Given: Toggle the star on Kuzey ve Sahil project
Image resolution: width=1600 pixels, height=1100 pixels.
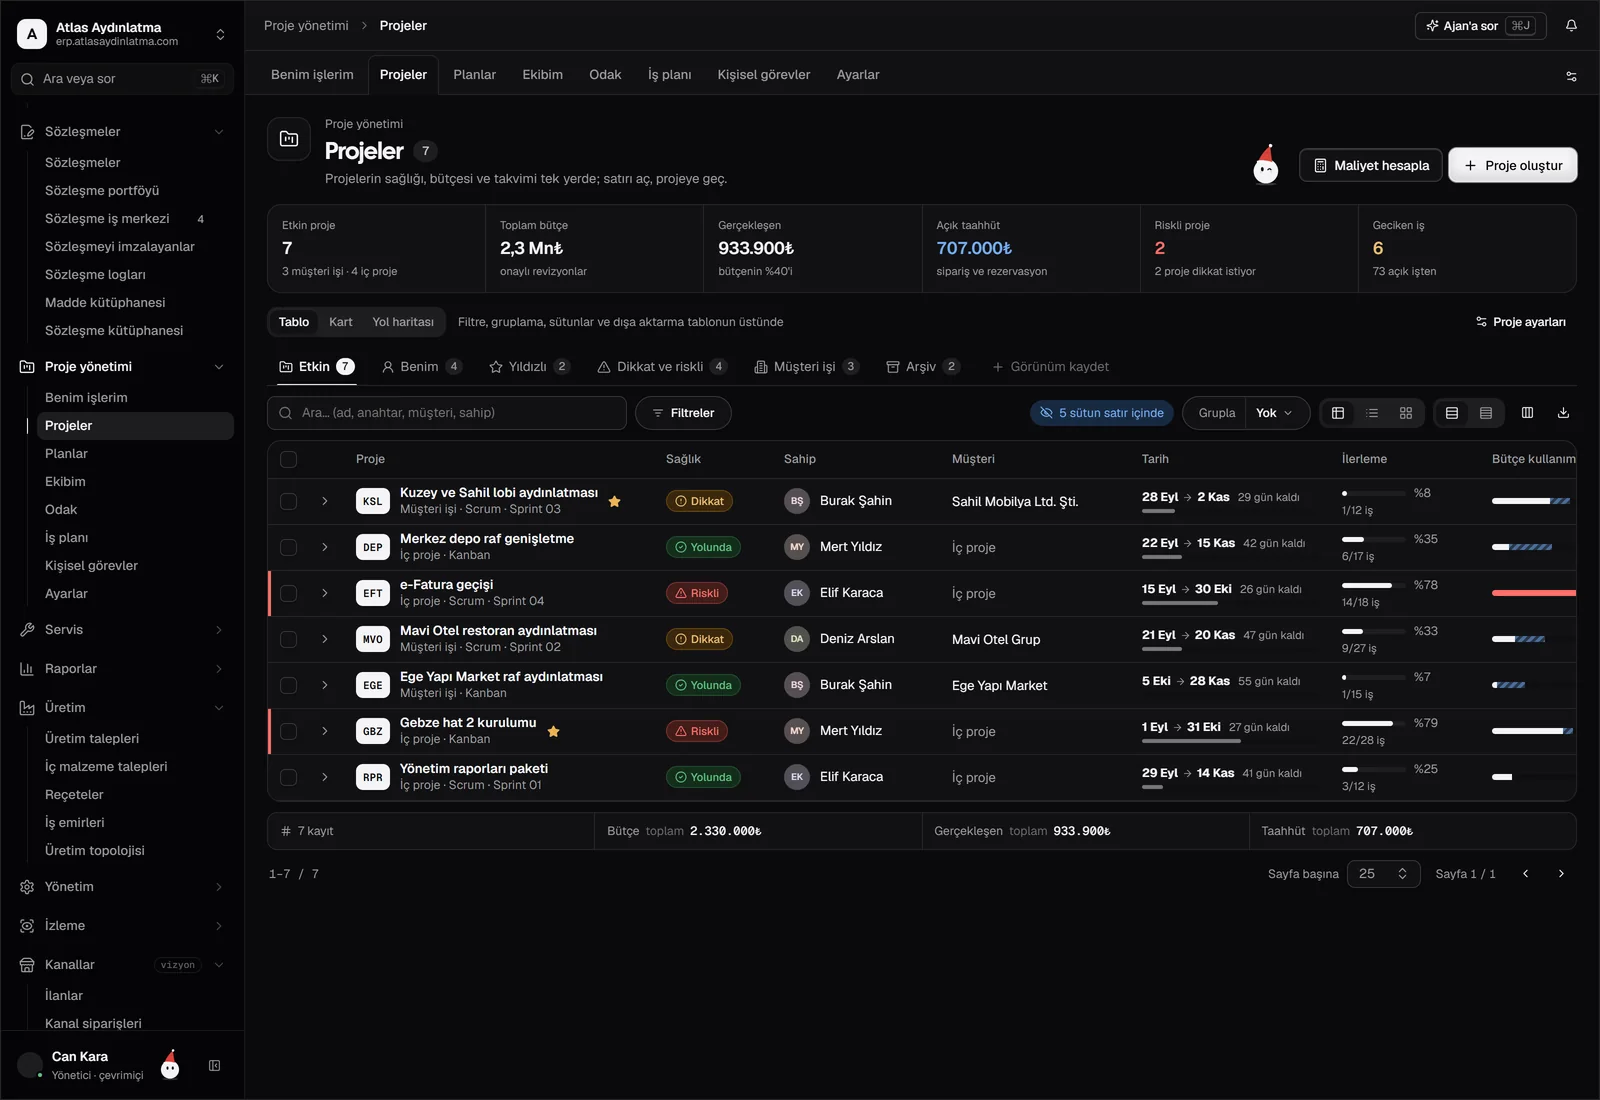Looking at the screenshot, I should (x=614, y=502).
